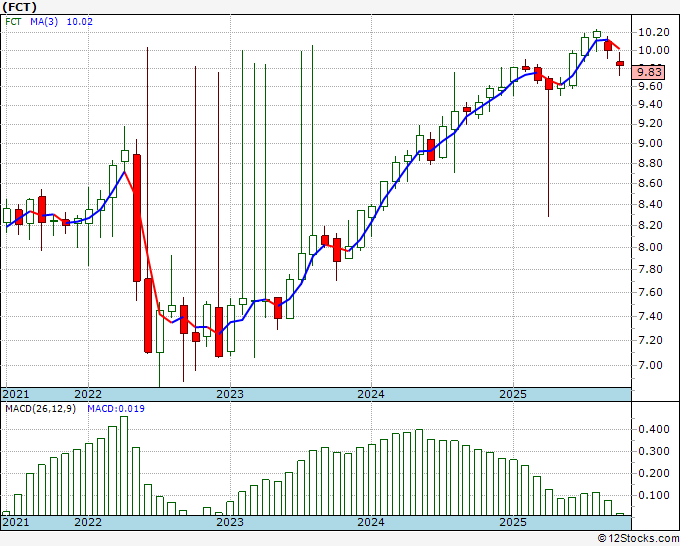Click the 8.40 price axis label
The width and height of the screenshot is (680, 546).
click(x=650, y=204)
